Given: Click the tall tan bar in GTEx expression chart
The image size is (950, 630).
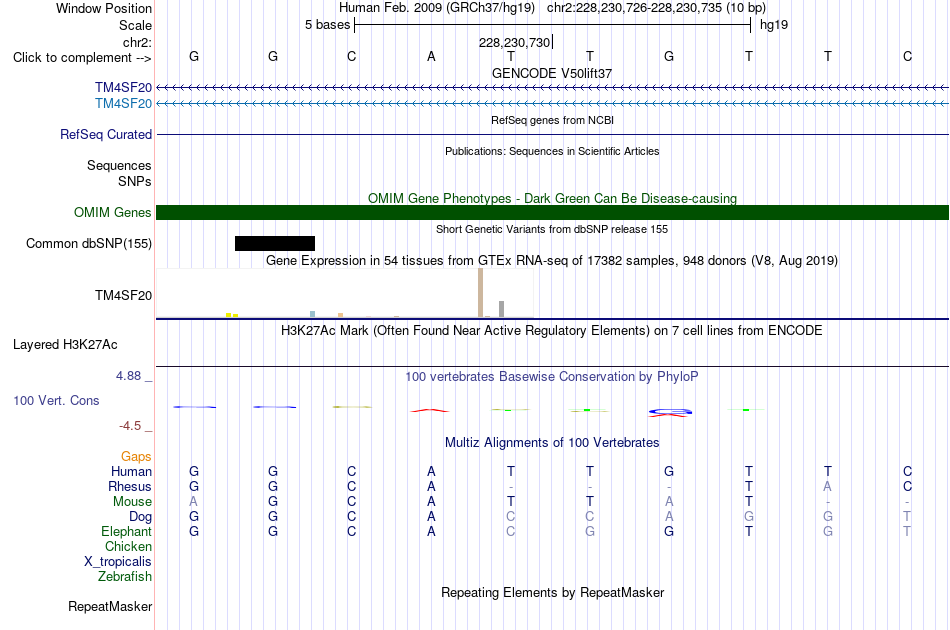Looking at the screenshot, I should pos(480,293).
